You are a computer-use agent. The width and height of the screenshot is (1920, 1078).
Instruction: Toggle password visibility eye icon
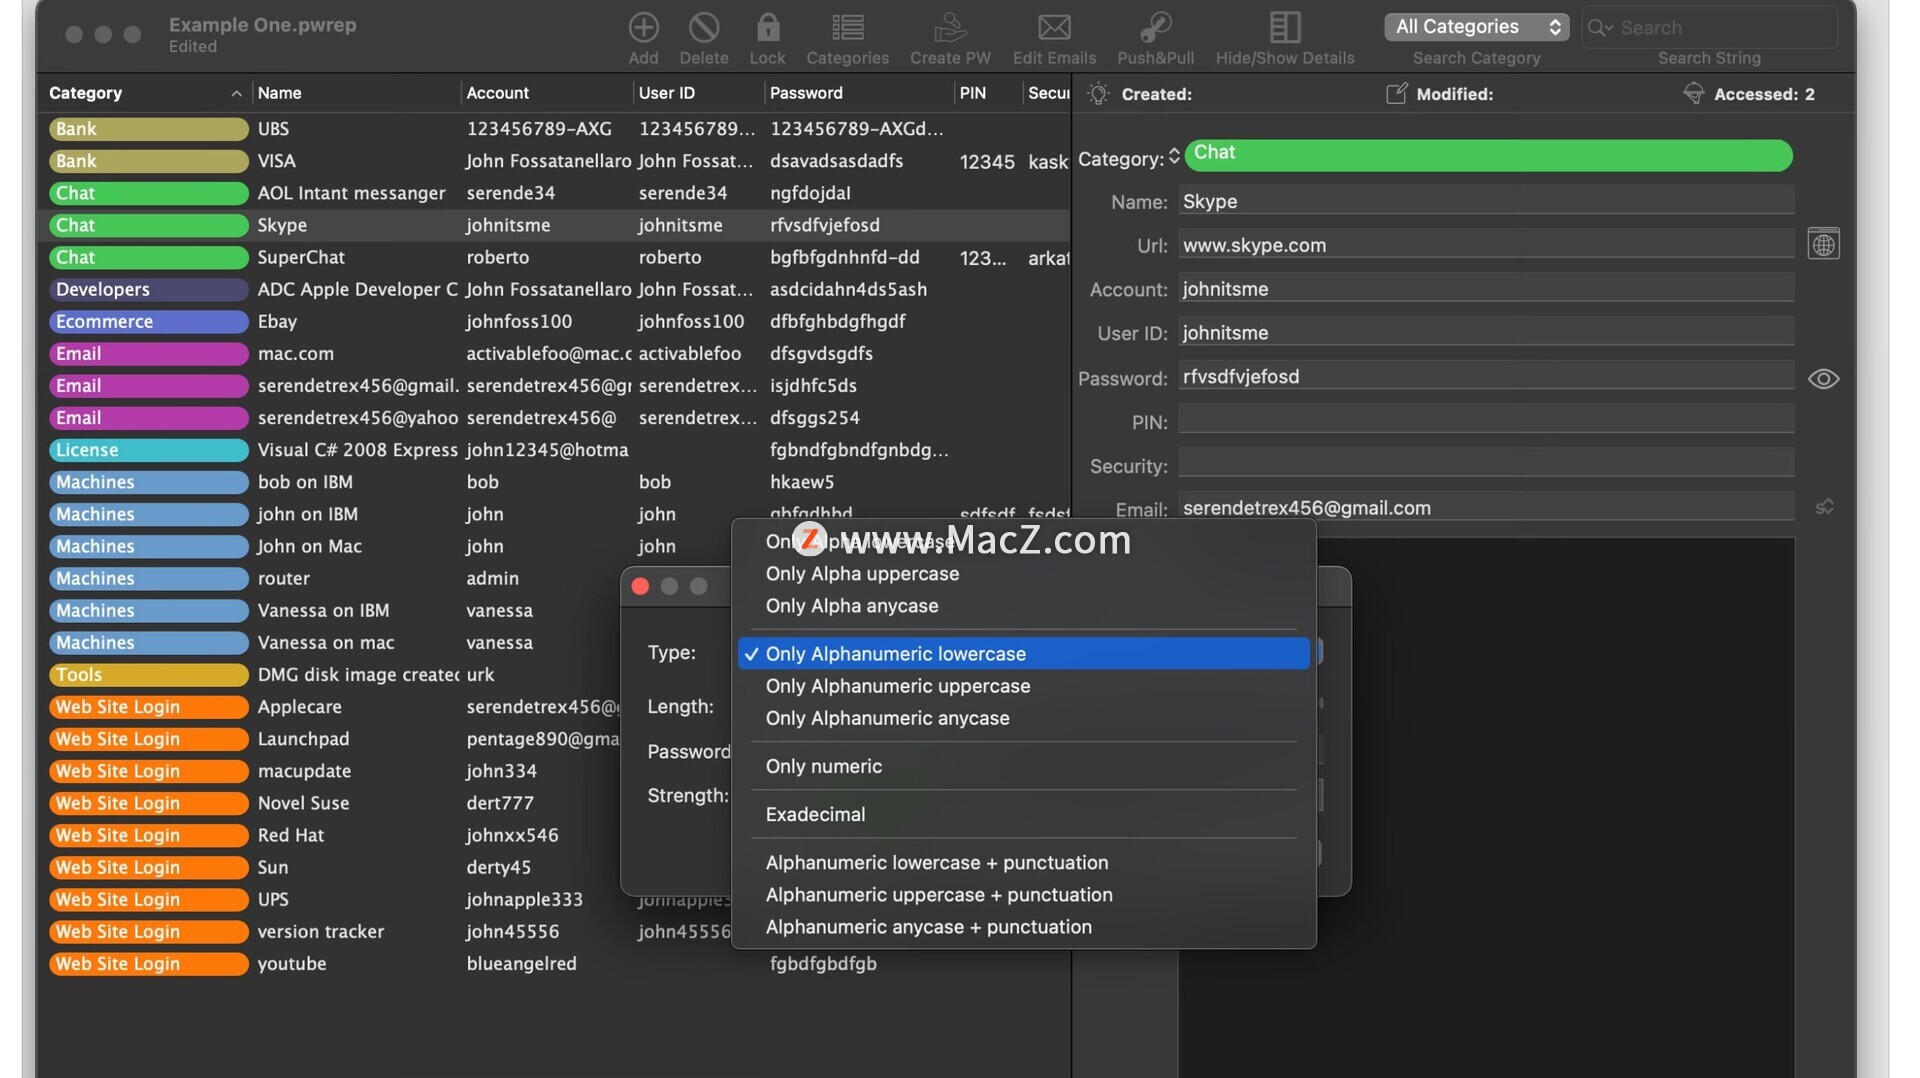point(1823,379)
